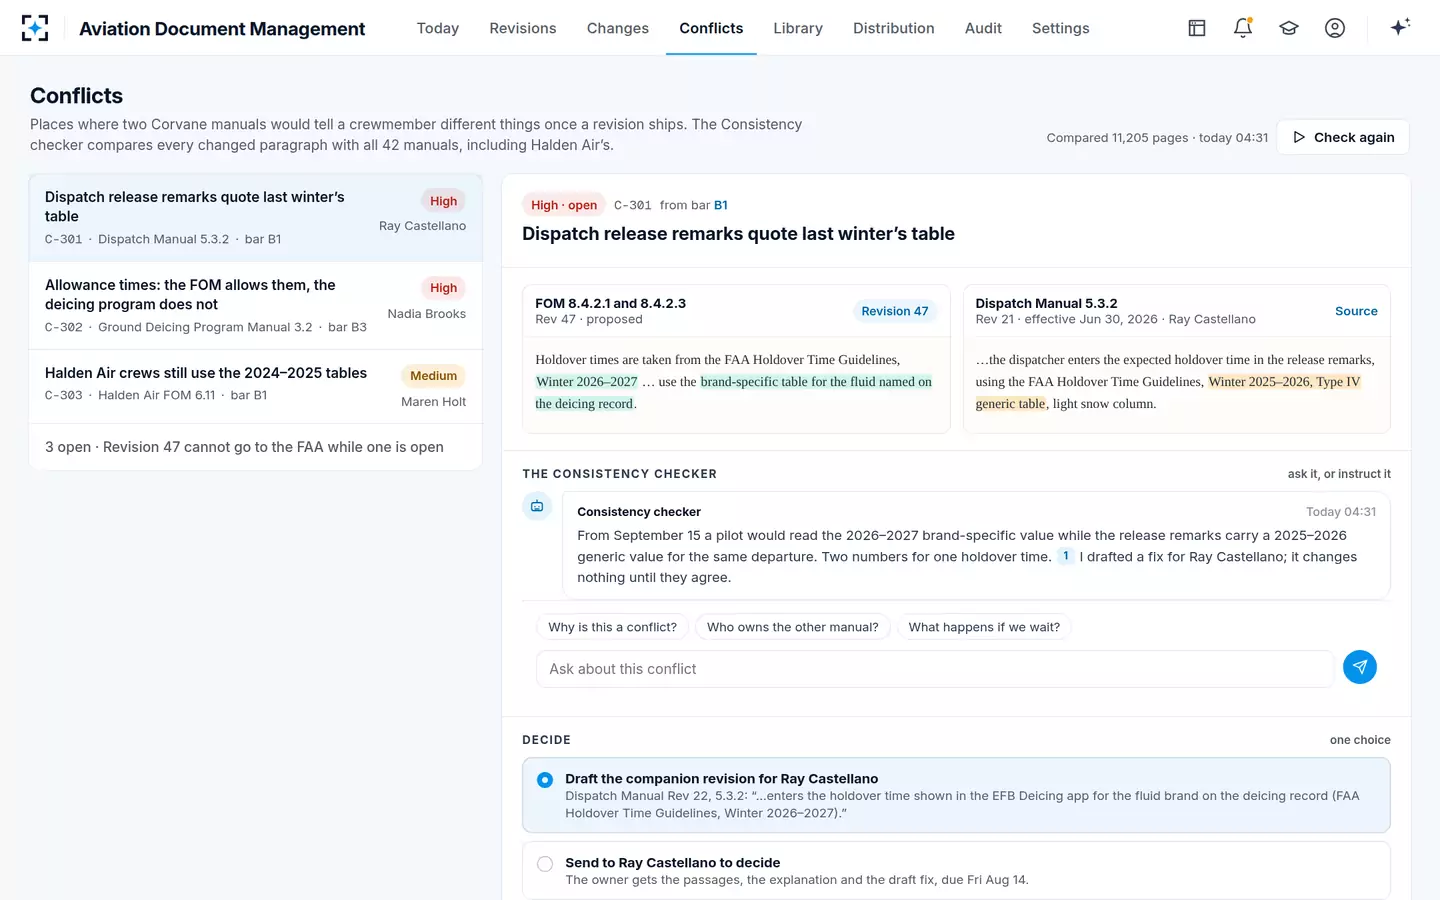Open the Distribution tab

(894, 28)
